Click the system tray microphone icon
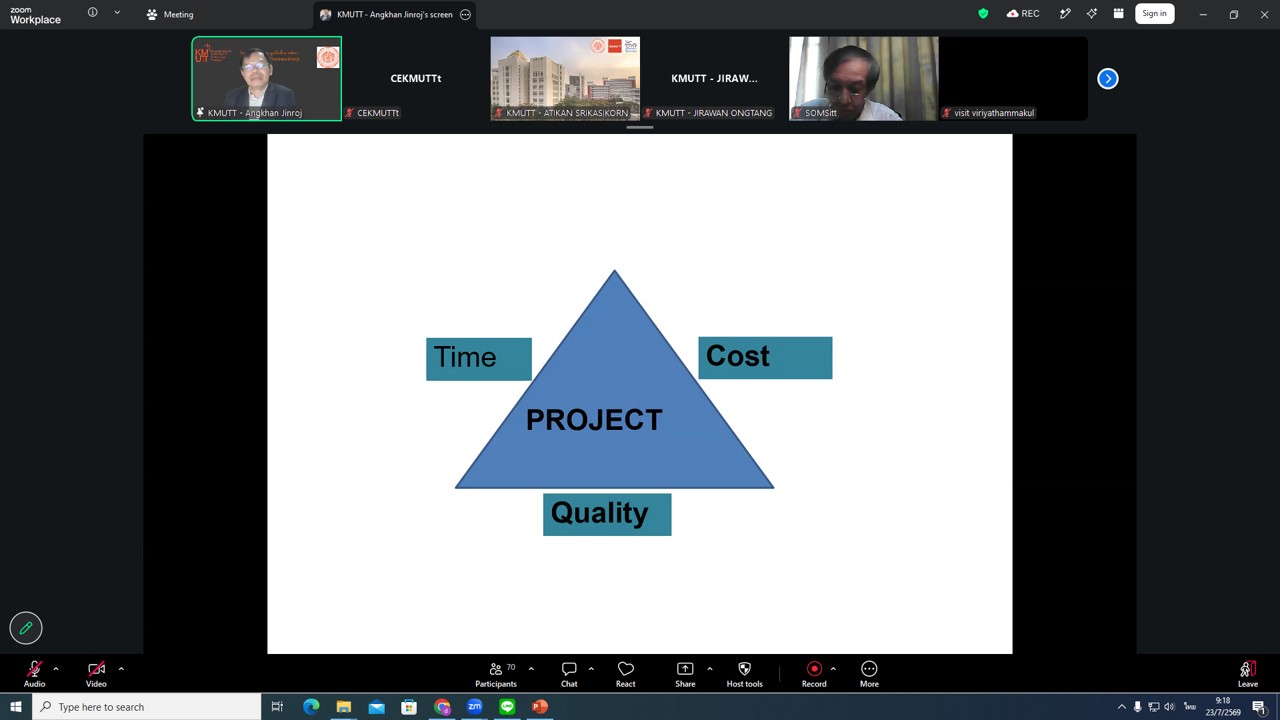 click(x=1137, y=707)
